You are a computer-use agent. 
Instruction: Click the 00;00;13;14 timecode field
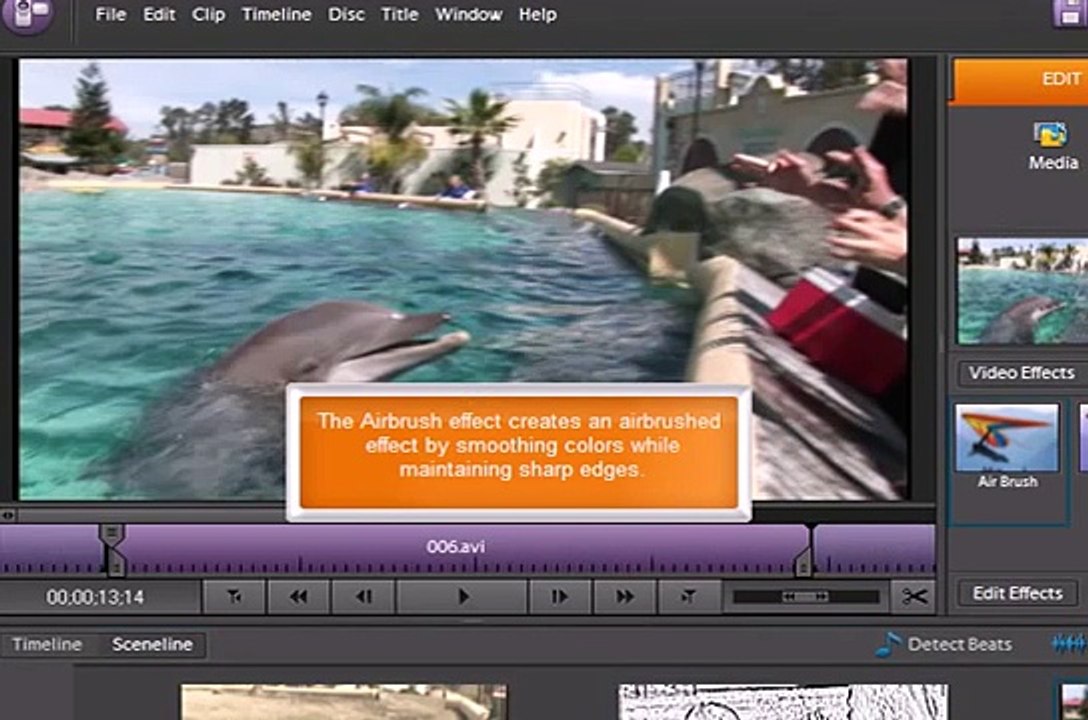click(x=96, y=597)
